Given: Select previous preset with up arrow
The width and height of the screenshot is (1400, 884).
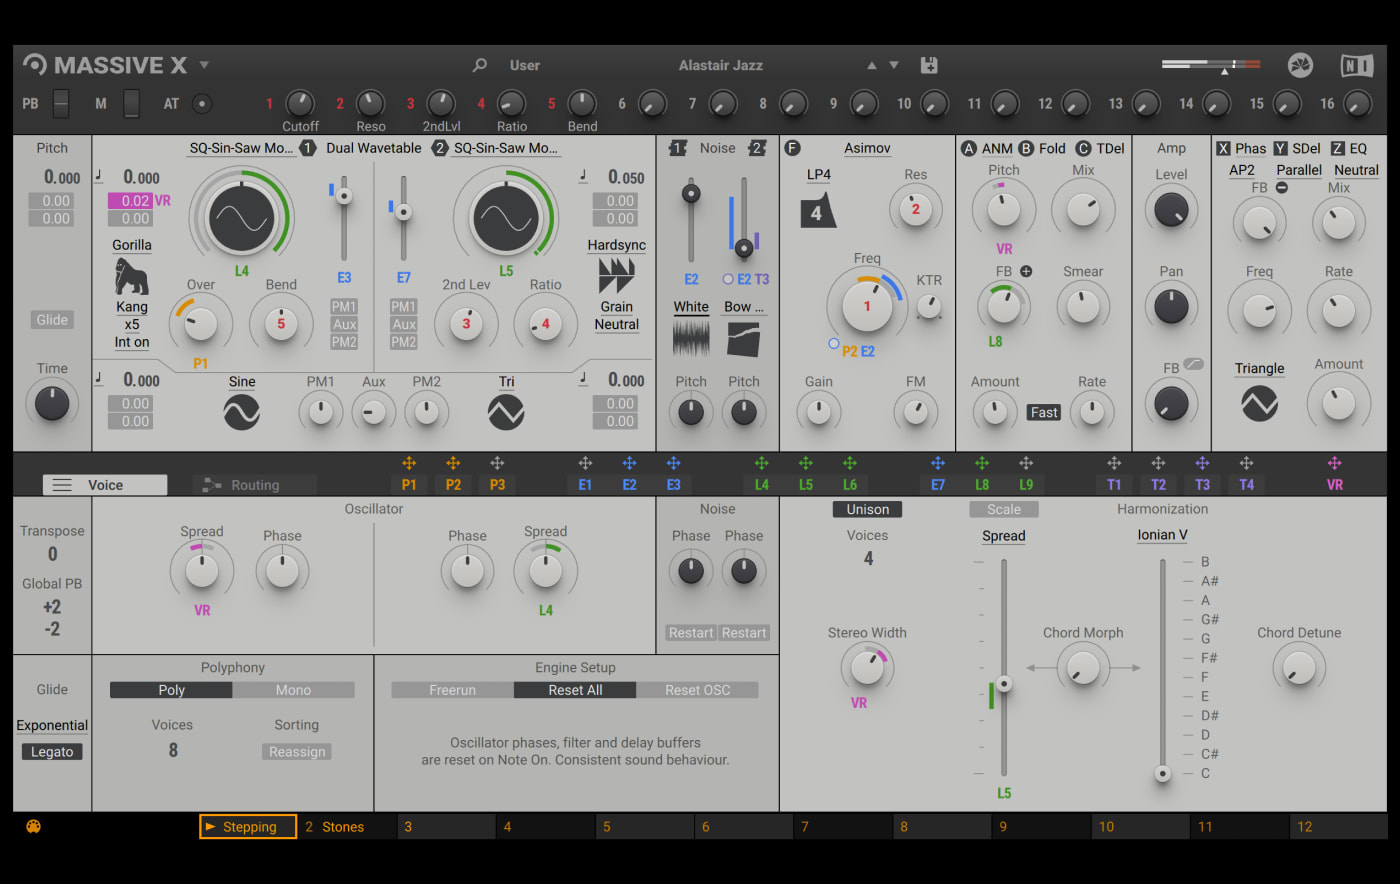Looking at the screenshot, I should pos(872,65).
